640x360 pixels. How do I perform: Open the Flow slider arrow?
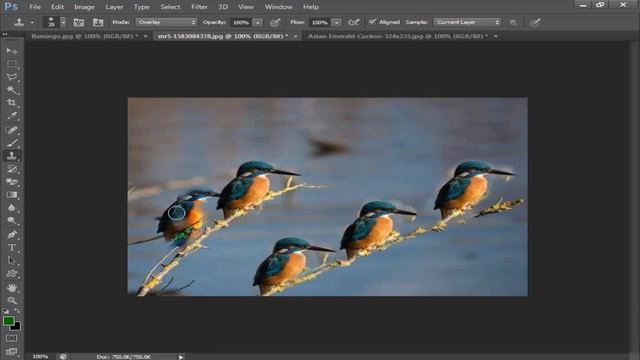point(336,22)
